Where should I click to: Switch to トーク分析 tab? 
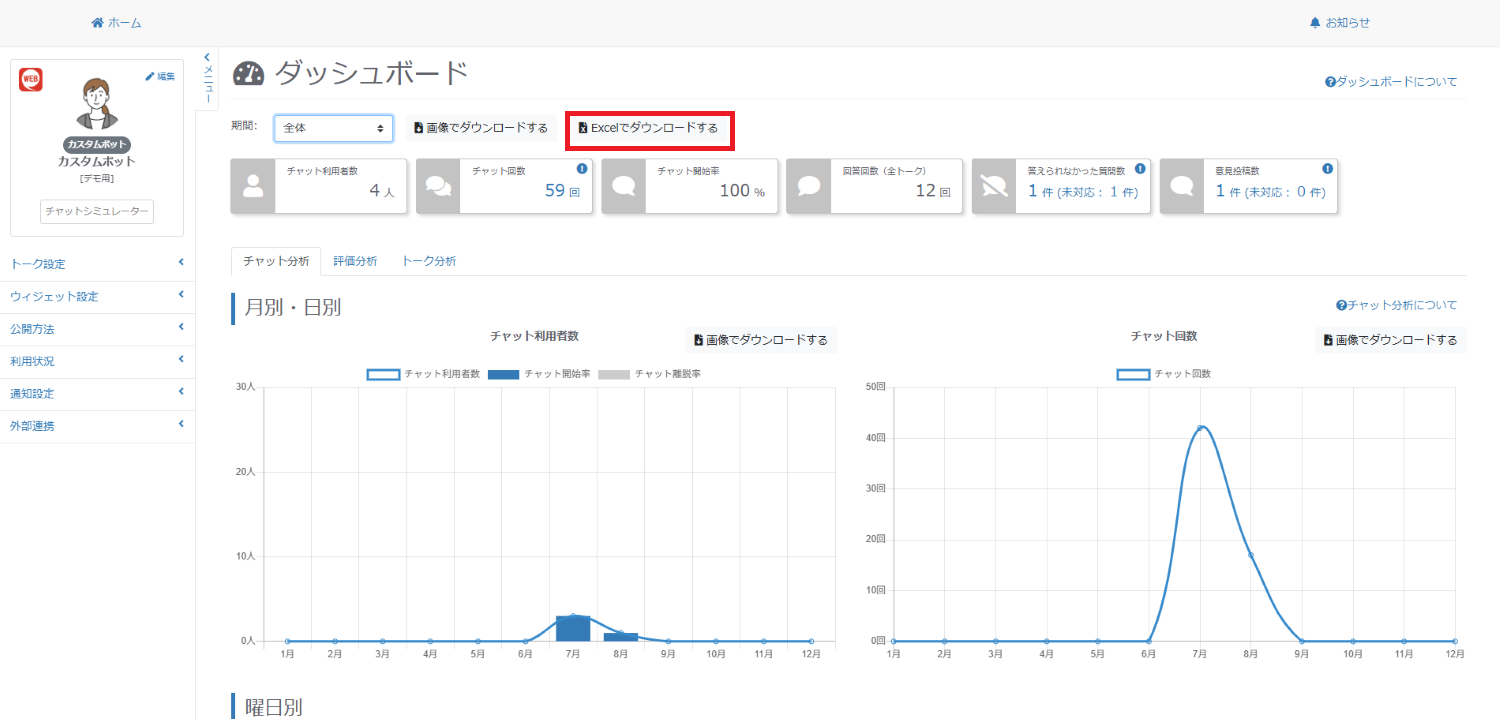[428, 261]
